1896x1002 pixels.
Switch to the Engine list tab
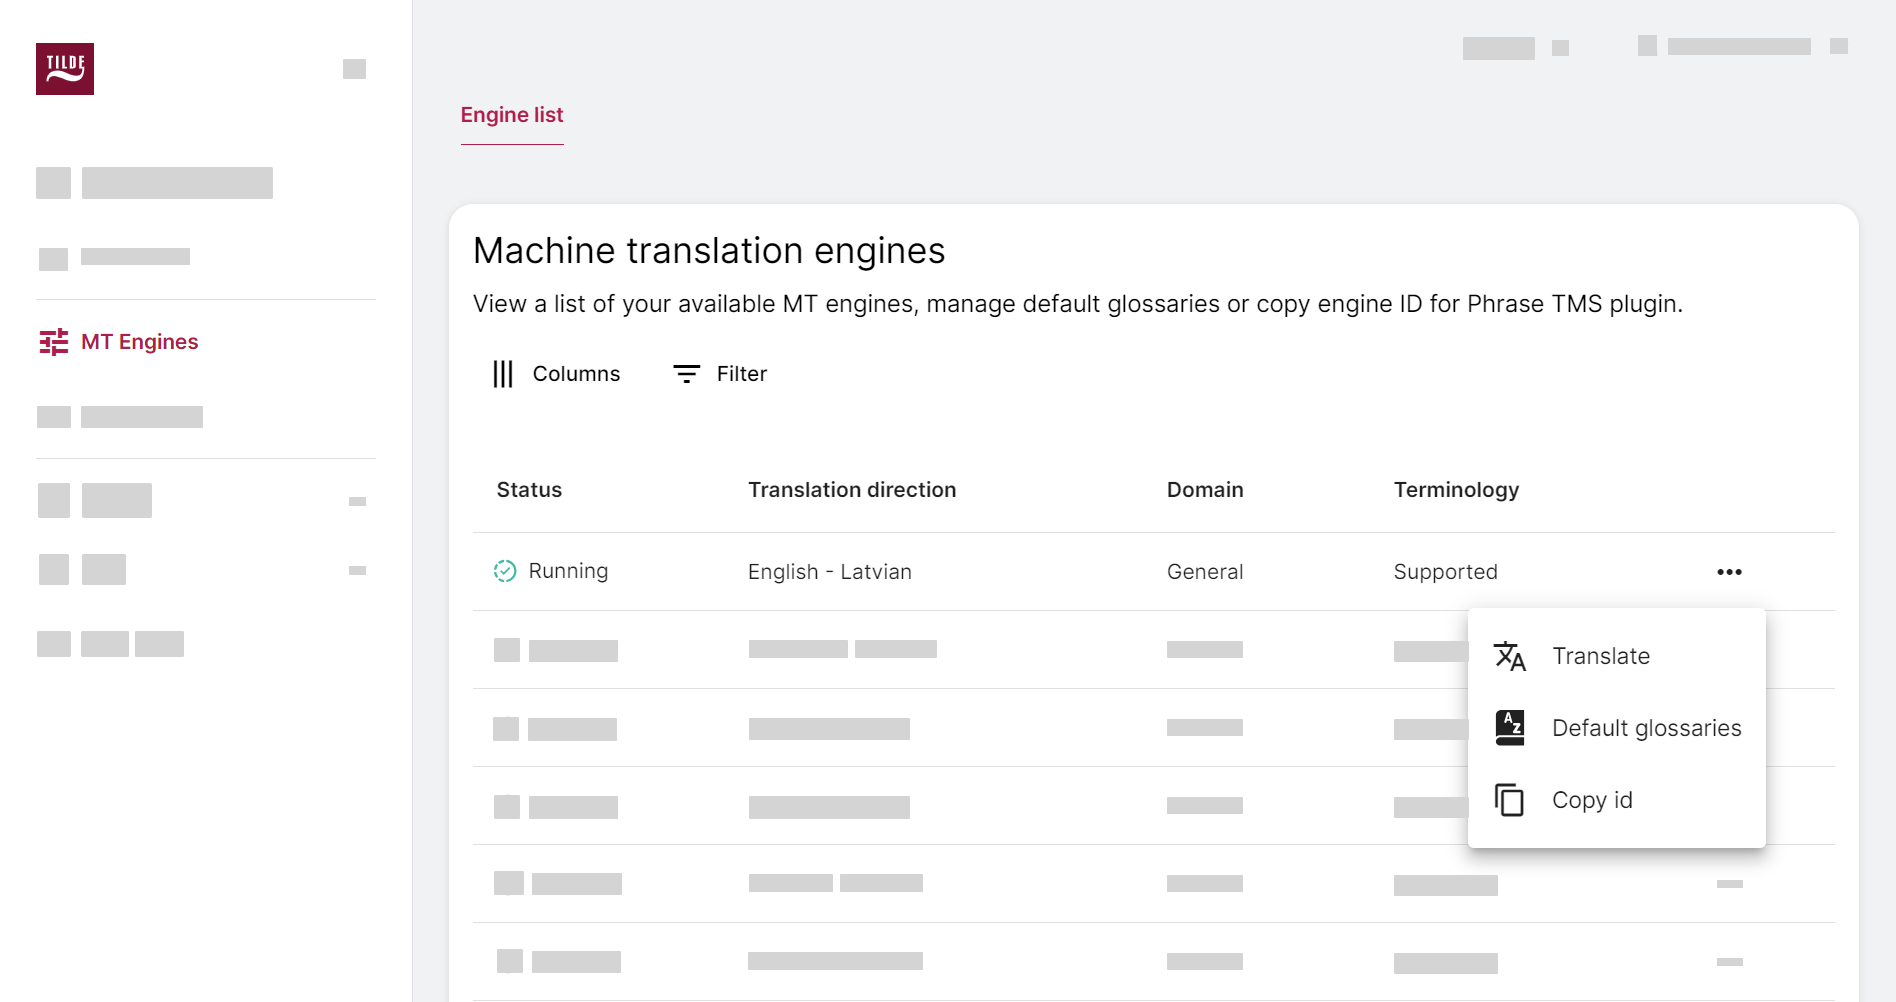pos(512,115)
